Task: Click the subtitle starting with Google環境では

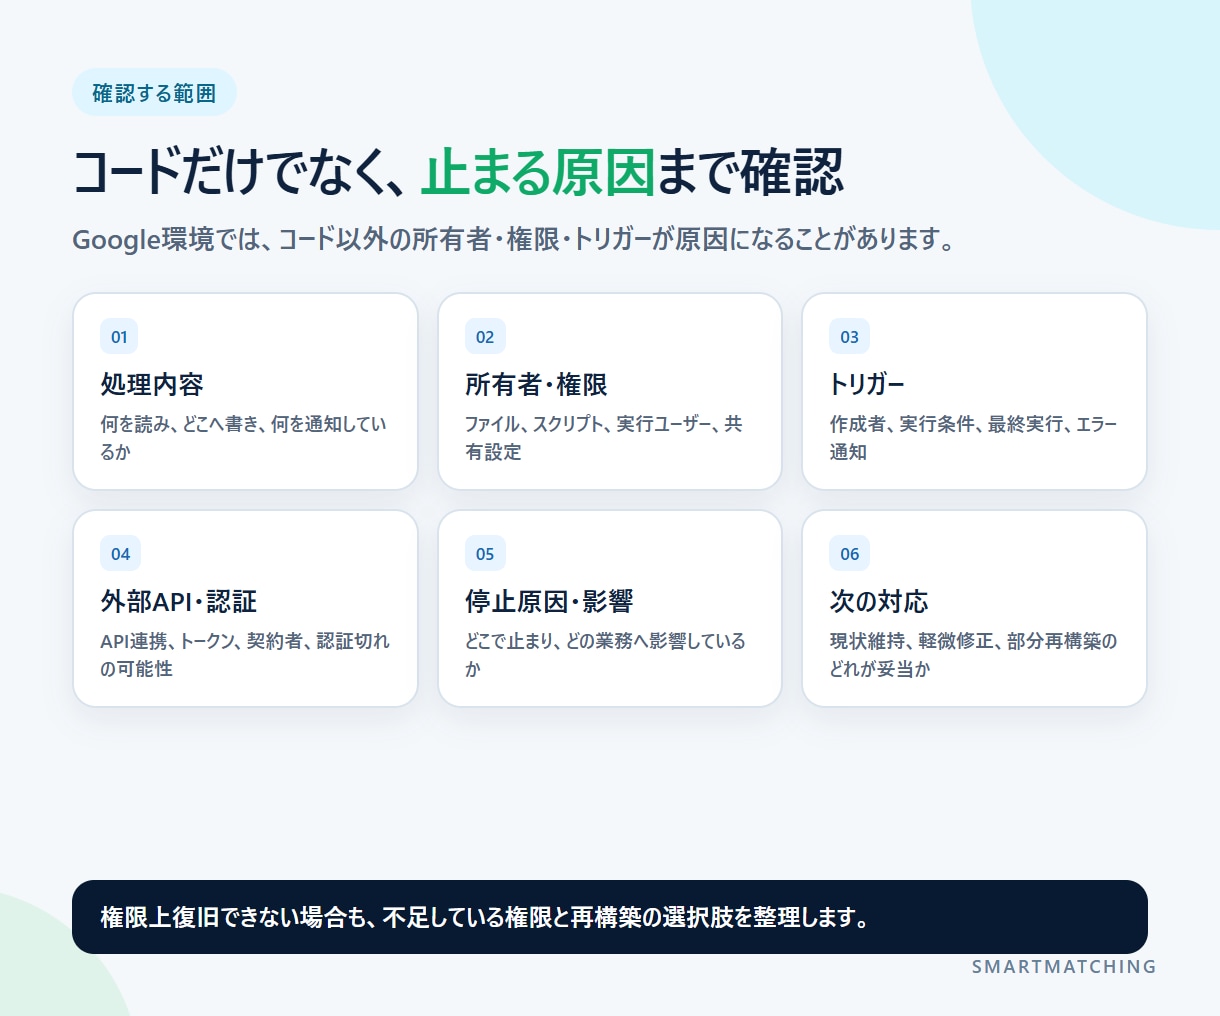Action: point(514,240)
